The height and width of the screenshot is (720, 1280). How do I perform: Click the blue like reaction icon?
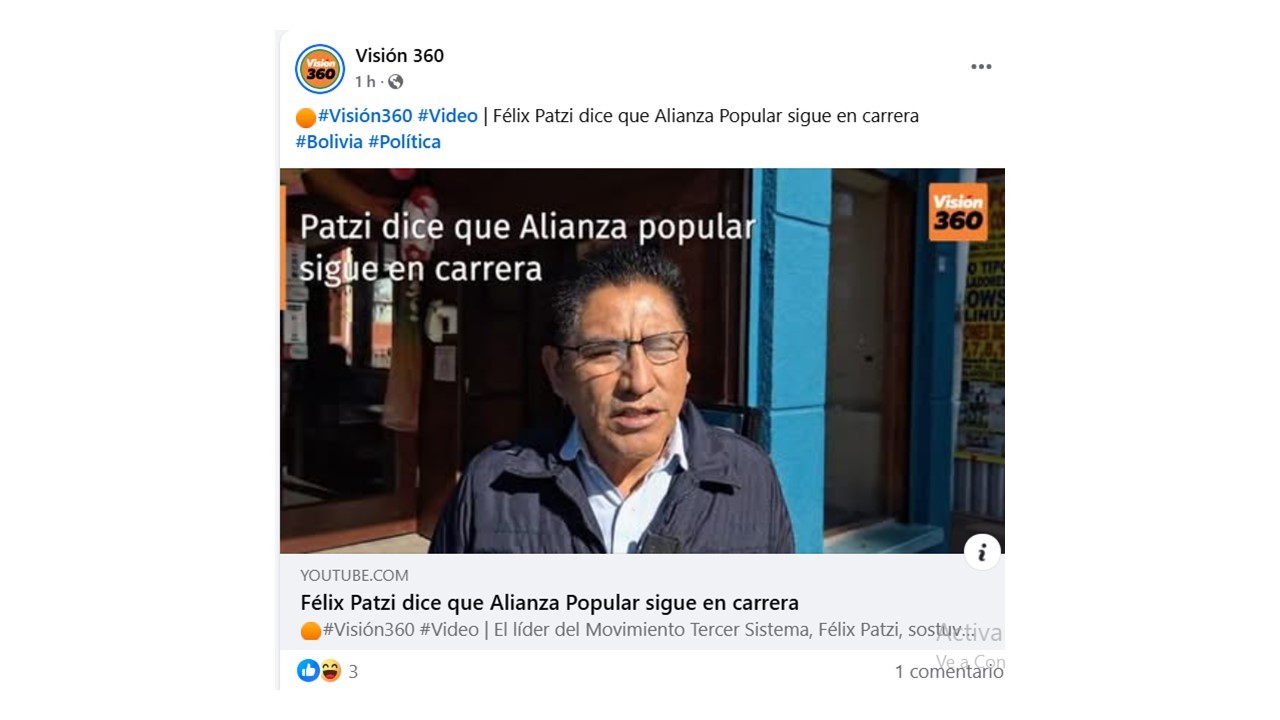tap(308, 671)
